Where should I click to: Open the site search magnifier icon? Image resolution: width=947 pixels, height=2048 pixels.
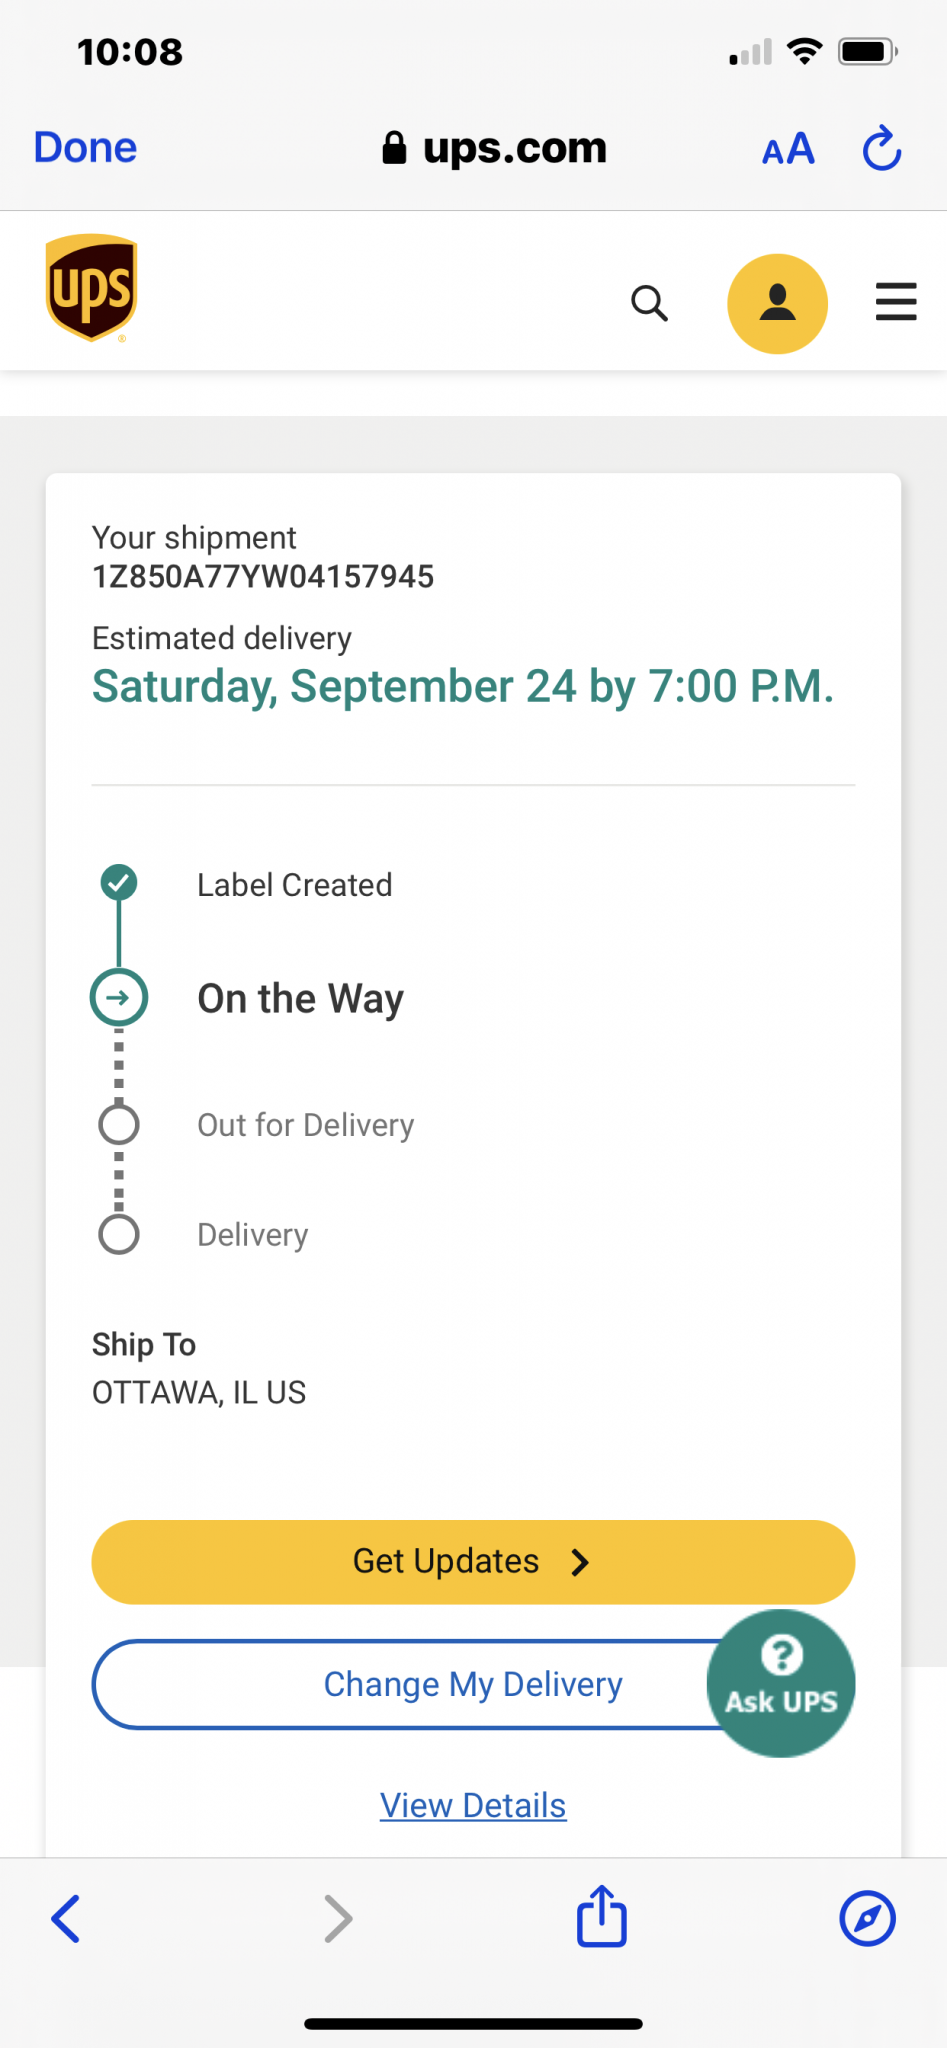[649, 302]
